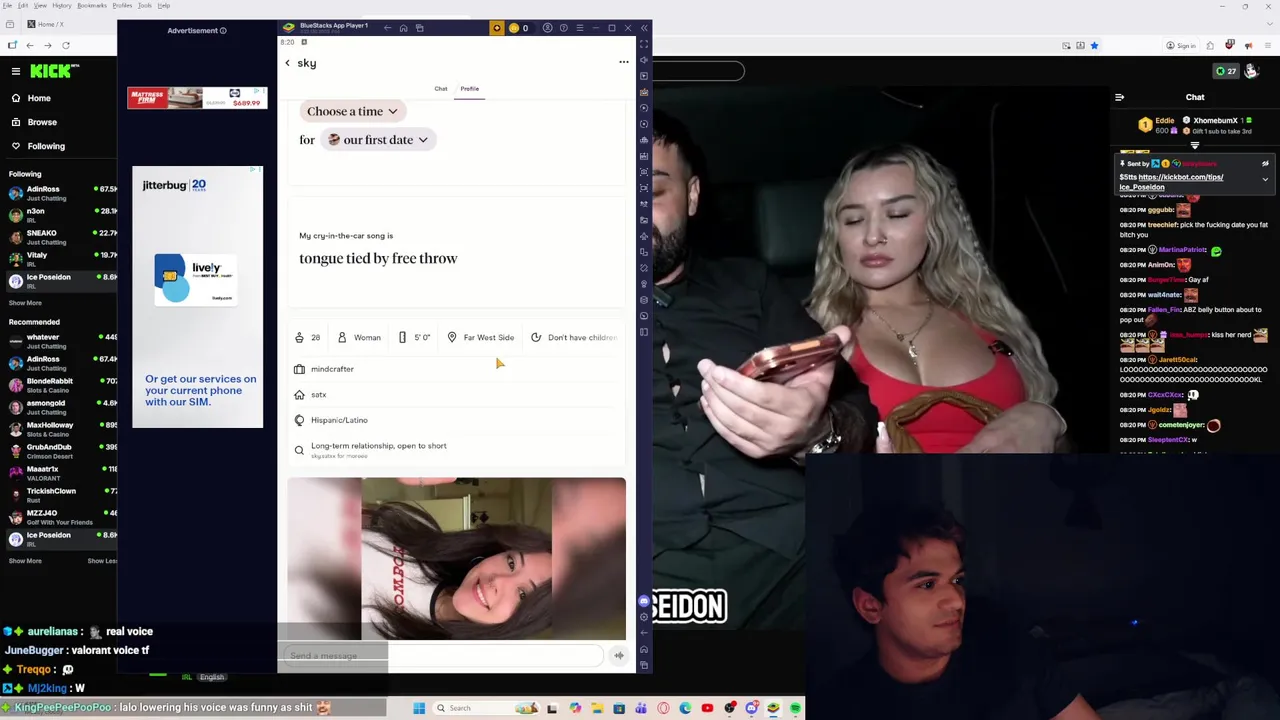The image size is (1280, 720).
Task: Collapse the BlueStacks side toolbar
Action: [644, 28]
